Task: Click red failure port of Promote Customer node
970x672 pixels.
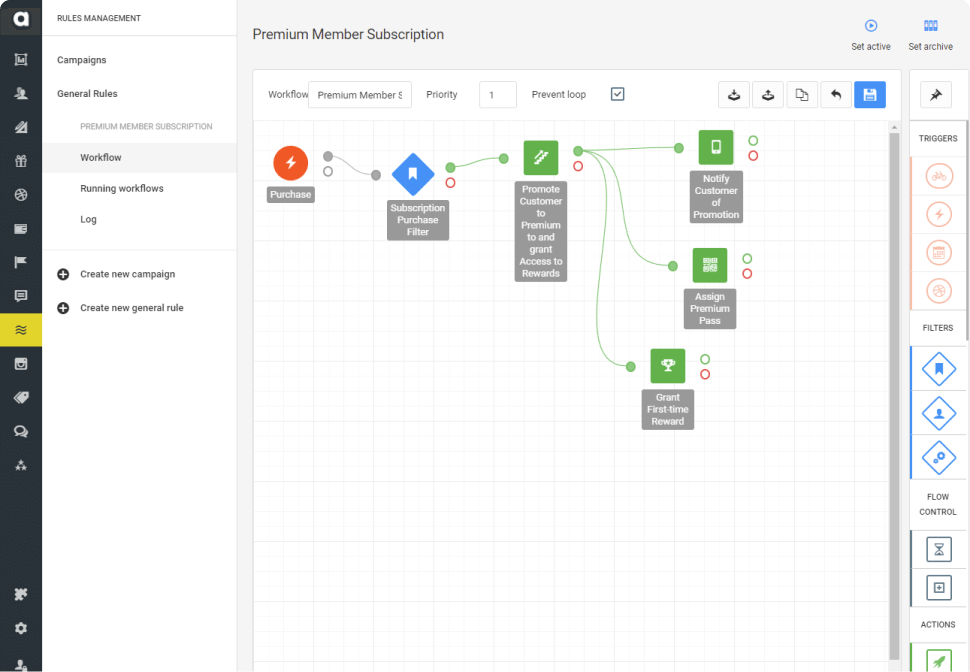Action: [x=578, y=166]
